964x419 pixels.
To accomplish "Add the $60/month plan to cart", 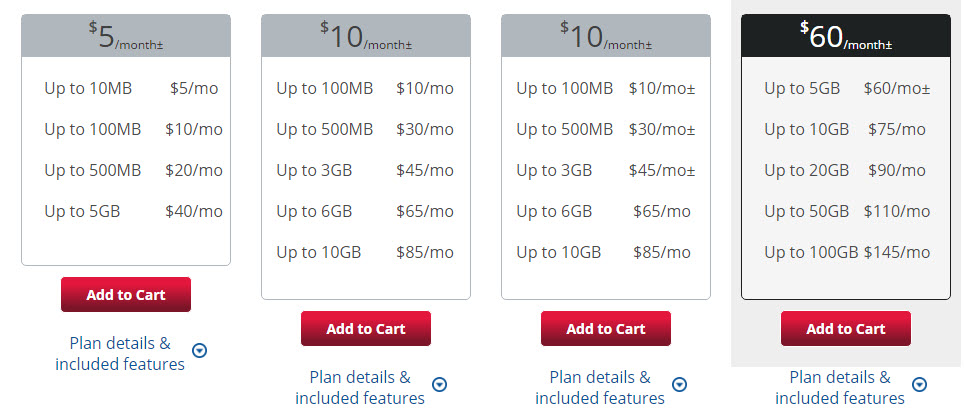I will (846, 329).
